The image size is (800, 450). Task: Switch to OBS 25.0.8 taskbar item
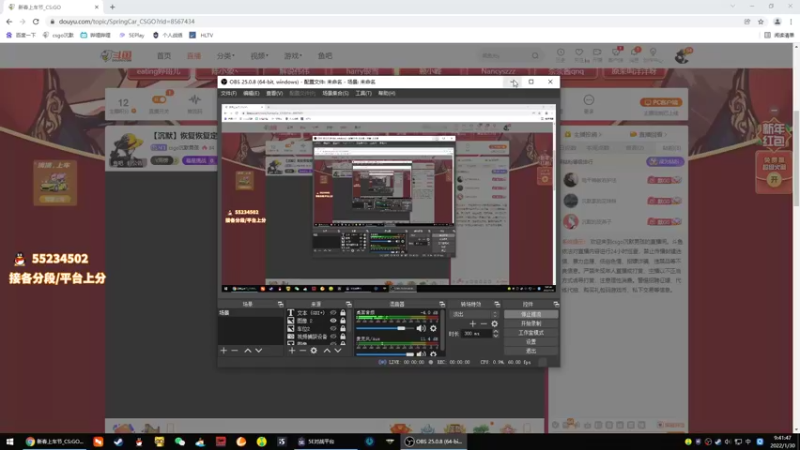433,441
